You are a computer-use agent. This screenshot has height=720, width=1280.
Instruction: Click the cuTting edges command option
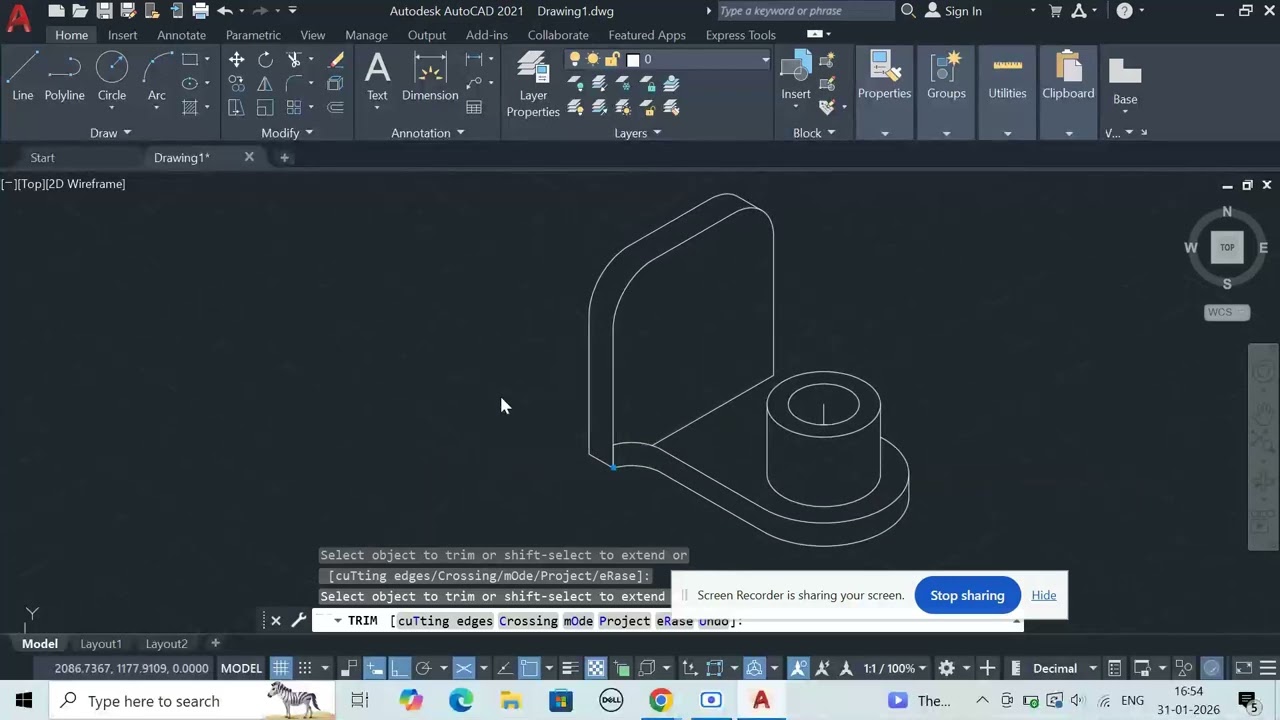[x=445, y=621]
